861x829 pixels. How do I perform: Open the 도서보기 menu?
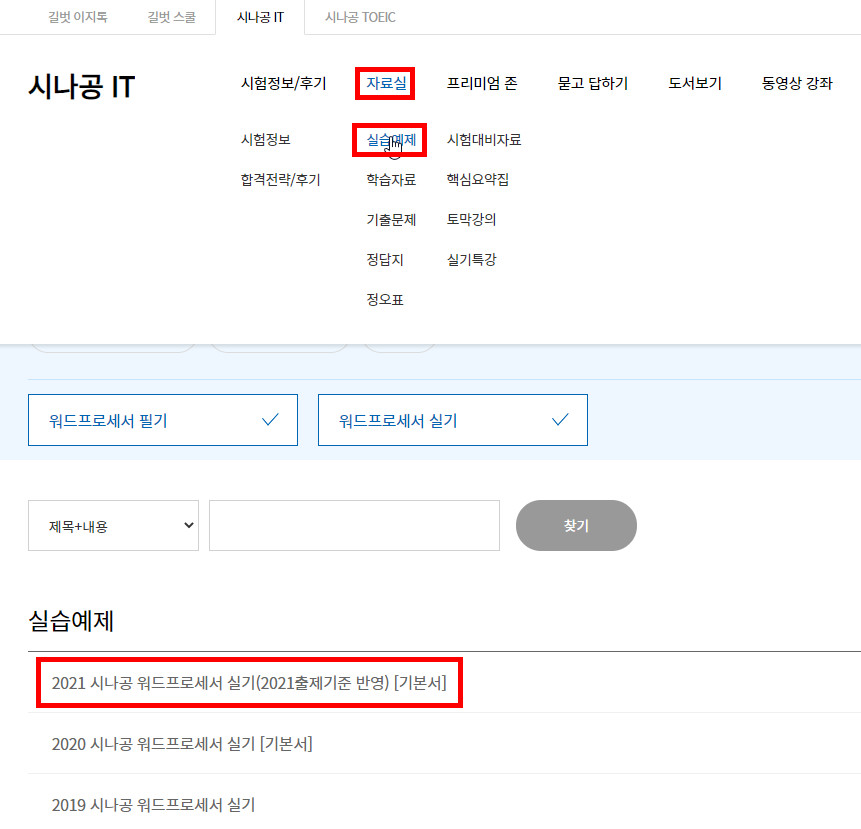coord(695,83)
